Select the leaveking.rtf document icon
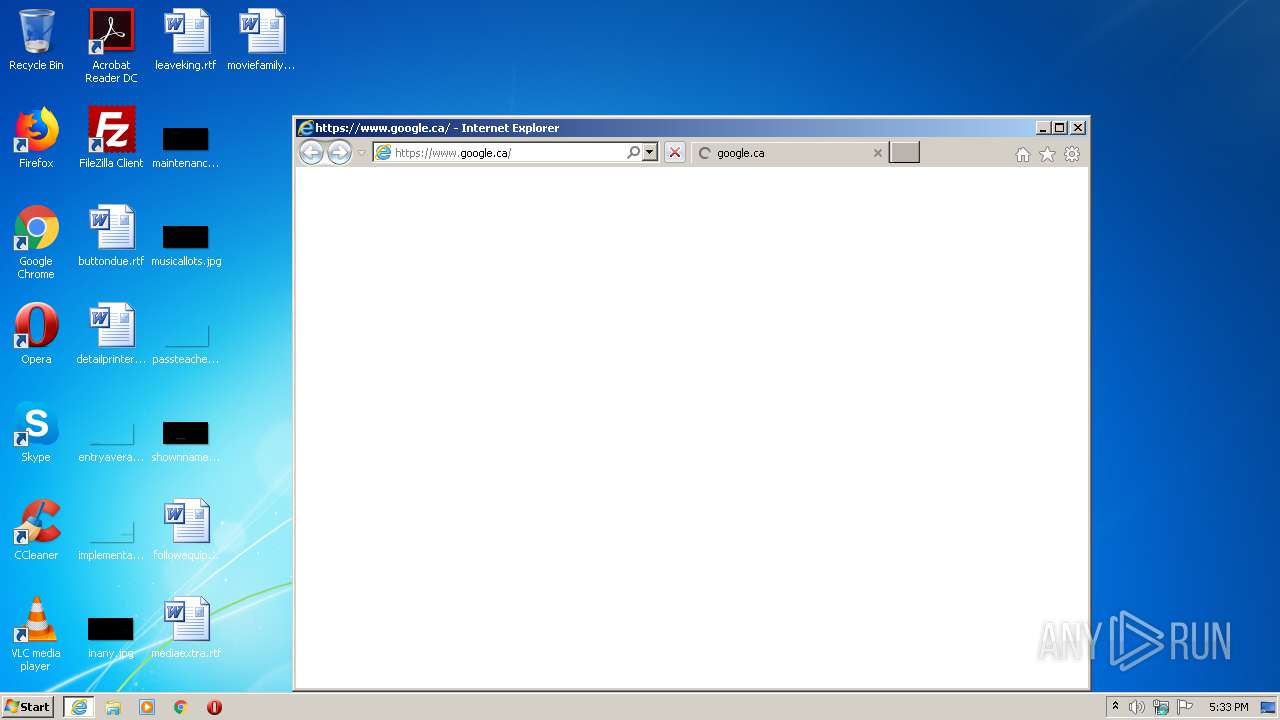 coord(186,41)
